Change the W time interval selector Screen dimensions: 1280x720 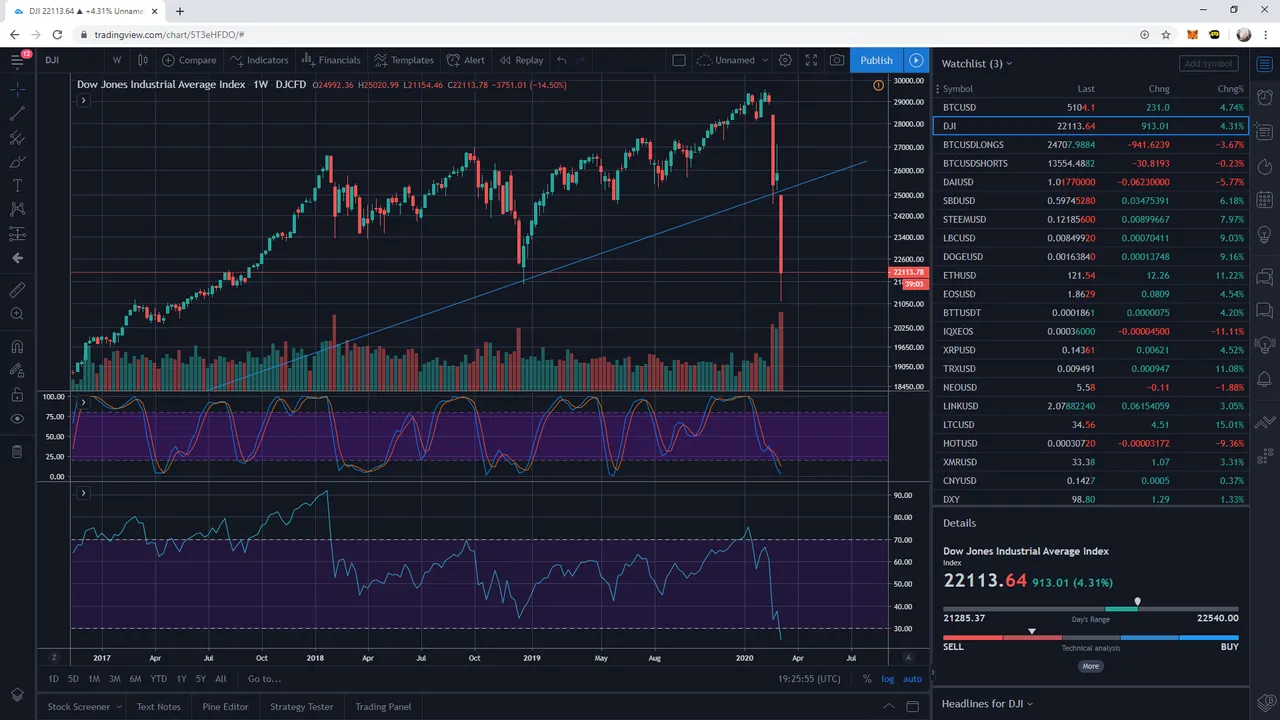[117, 60]
